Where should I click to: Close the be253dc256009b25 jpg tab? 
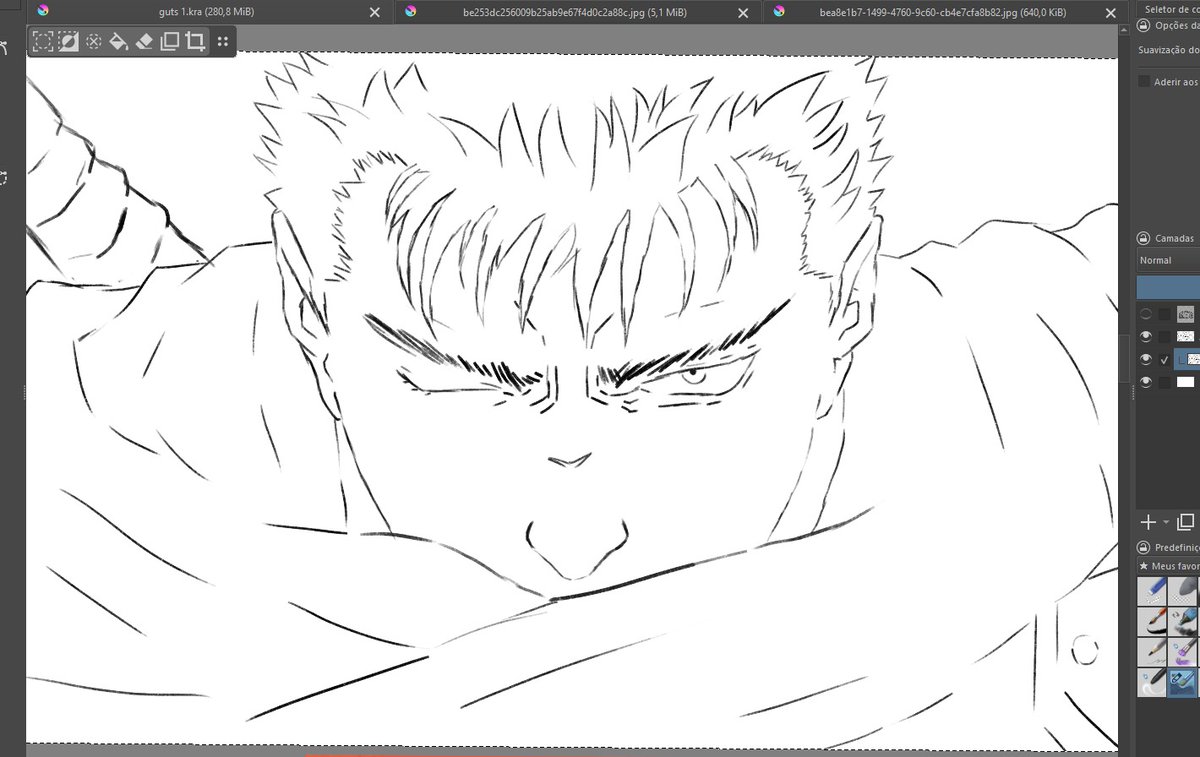(x=743, y=12)
